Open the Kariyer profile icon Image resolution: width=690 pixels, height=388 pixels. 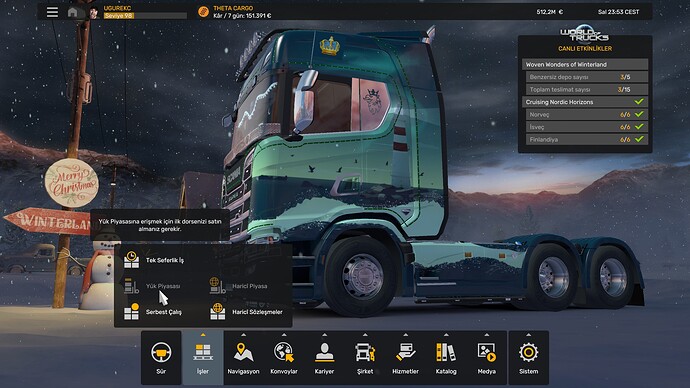pyautogui.click(x=324, y=352)
